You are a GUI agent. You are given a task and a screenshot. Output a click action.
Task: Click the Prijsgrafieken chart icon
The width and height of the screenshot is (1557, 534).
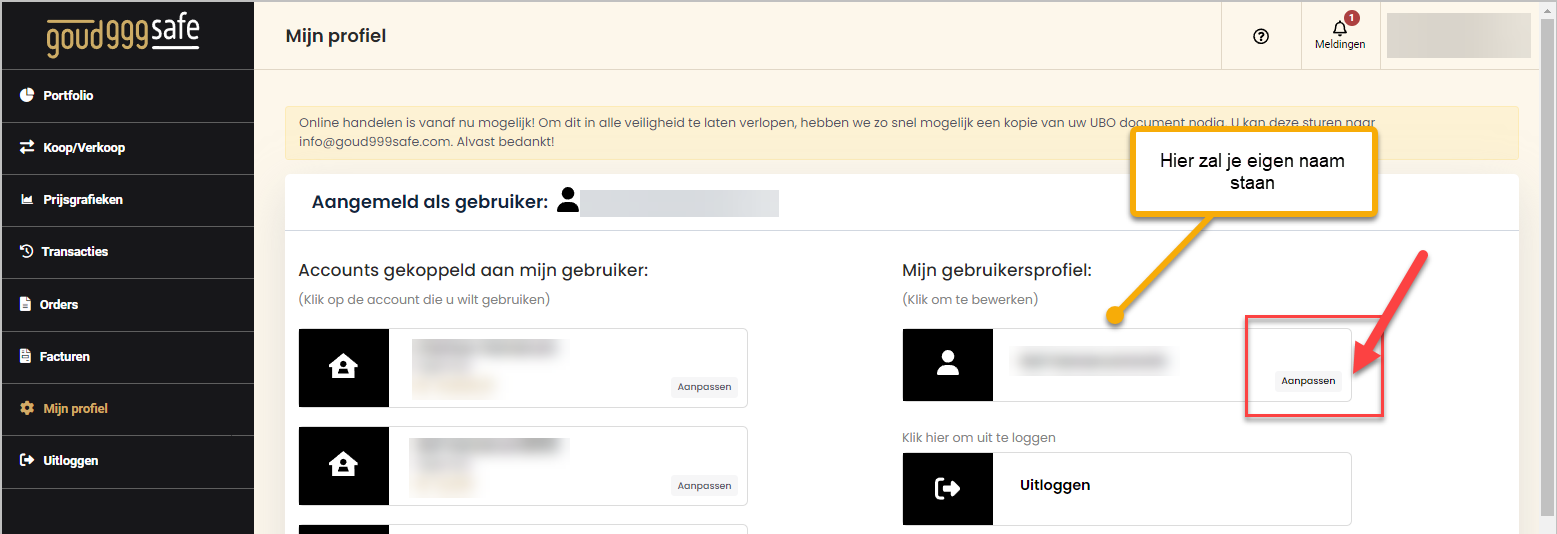(27, 200)
